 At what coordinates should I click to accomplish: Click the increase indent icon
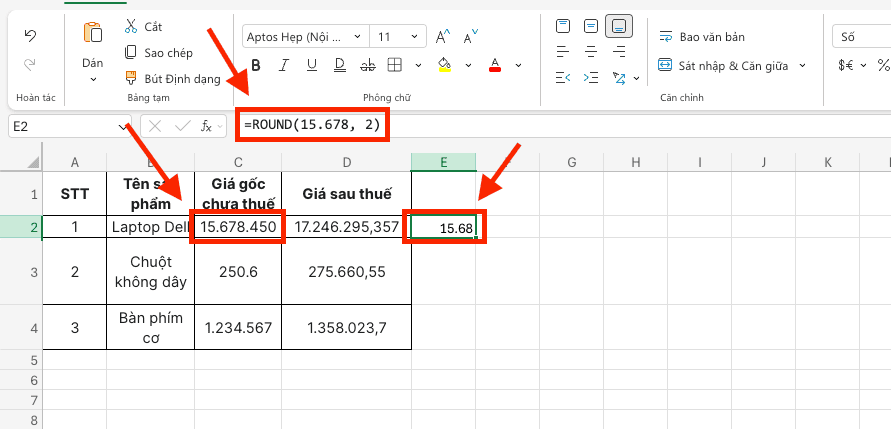point(591,77)
